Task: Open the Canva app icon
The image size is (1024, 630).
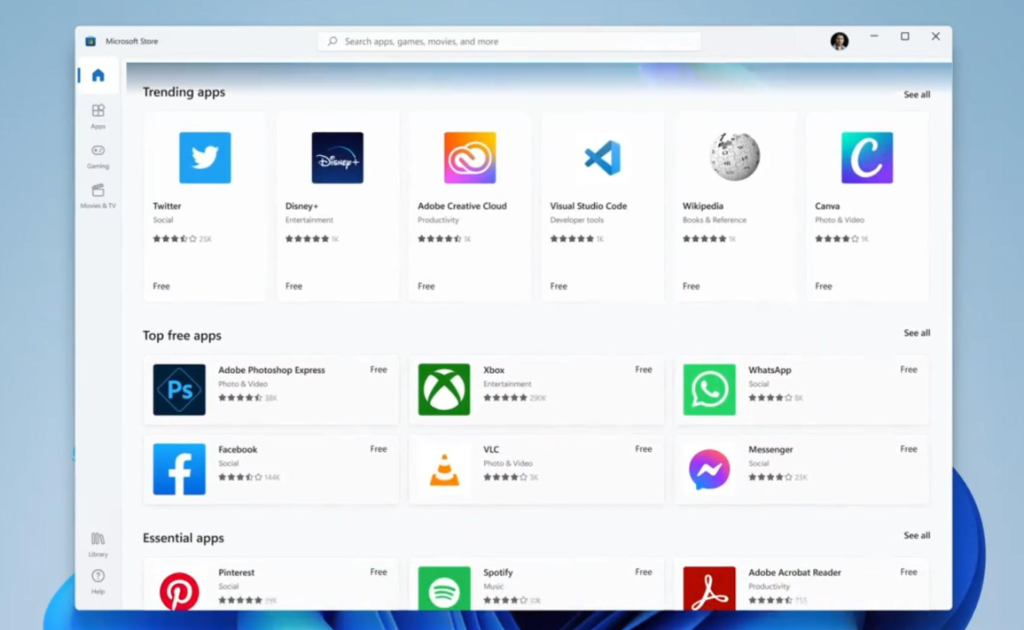Action: (x=867, y=157)
